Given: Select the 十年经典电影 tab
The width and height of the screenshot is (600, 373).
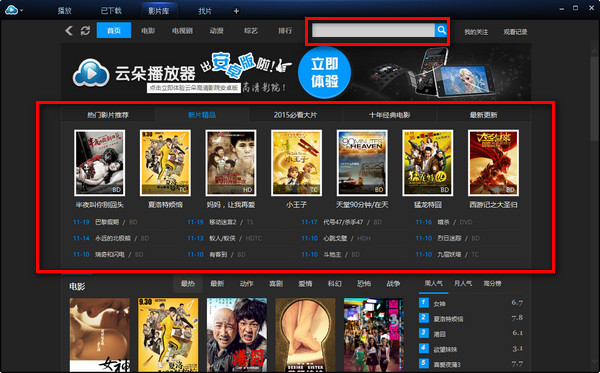Looking at the screenshot, I should pyautogui.click(x=390, y=115).
